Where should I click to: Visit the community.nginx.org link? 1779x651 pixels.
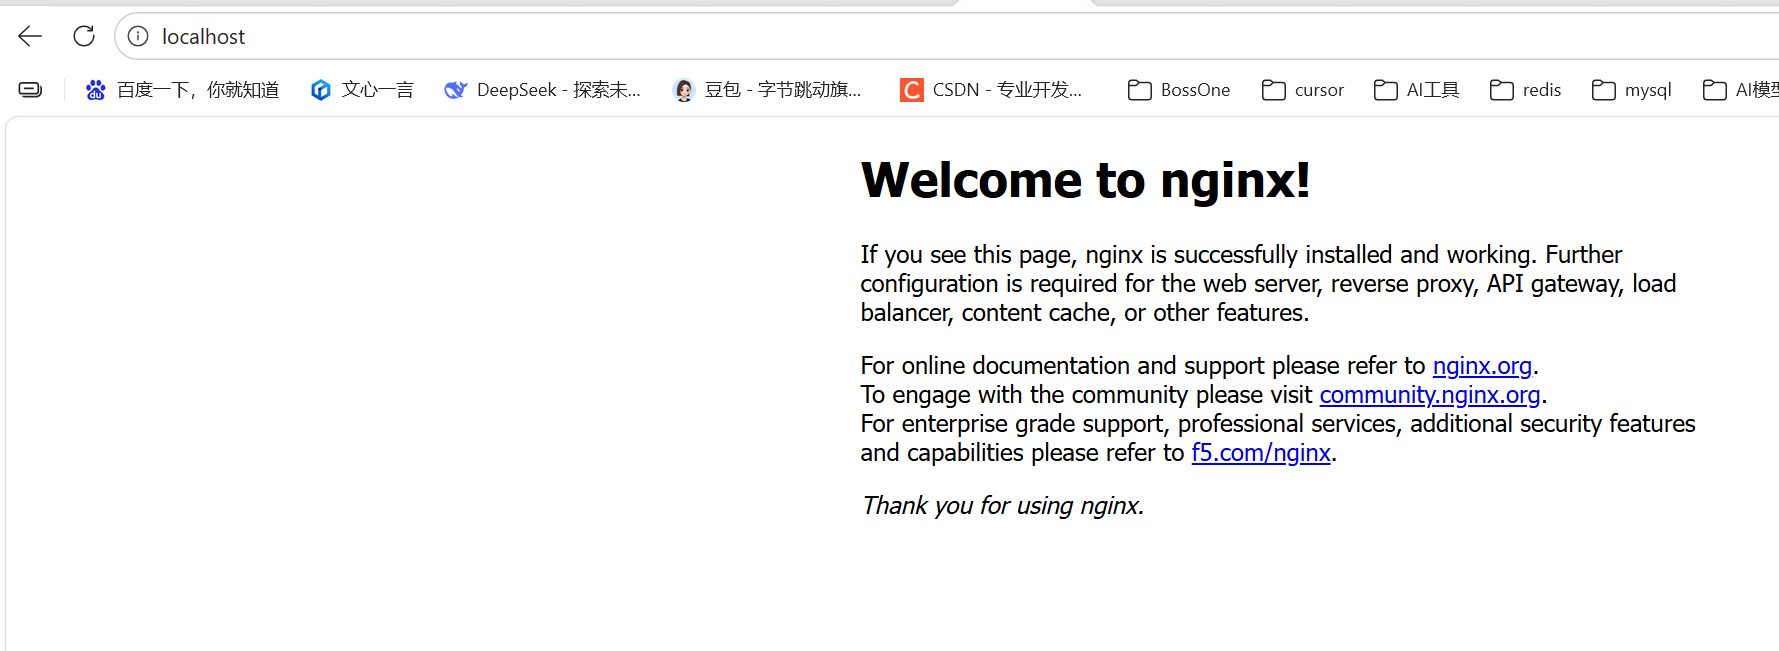point(1430,395)
